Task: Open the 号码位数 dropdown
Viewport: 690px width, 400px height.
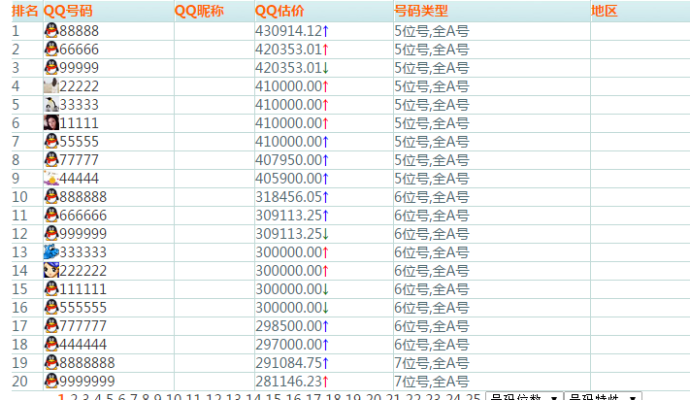Action: [523, 397]
